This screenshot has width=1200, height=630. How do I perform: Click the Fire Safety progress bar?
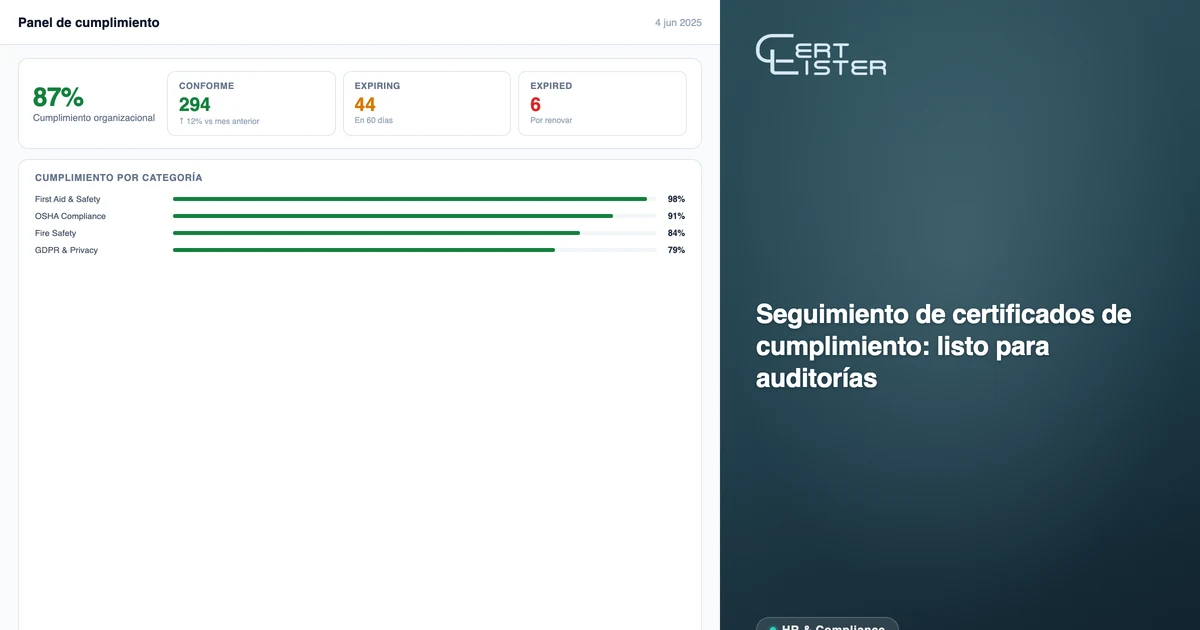tap(414, 233)
